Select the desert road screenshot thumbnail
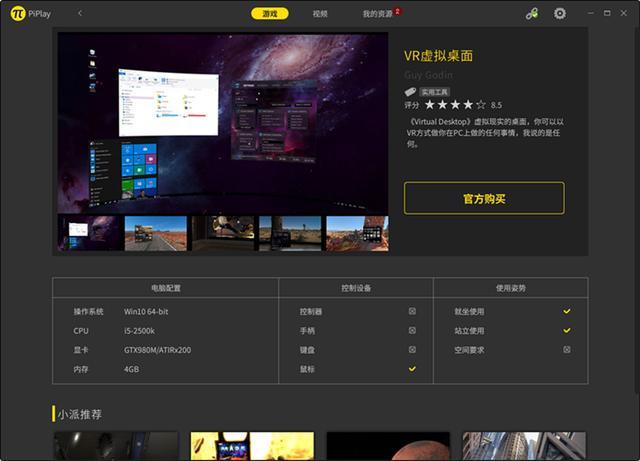 click(156, 233)
